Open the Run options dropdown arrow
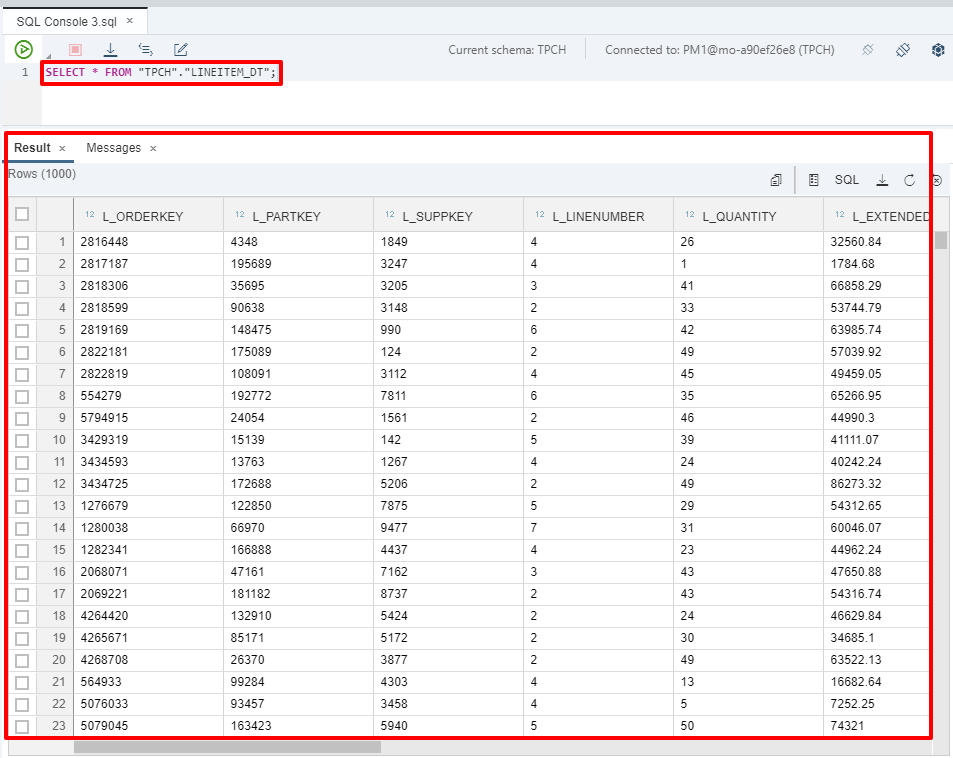This screenshot has width=953, height=758. coord(49,57)
